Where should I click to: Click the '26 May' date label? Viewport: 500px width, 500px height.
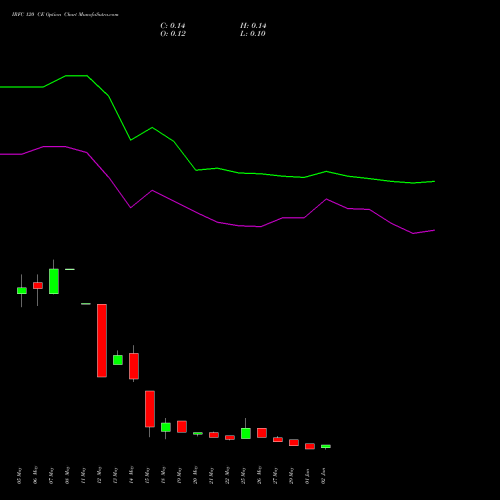pos(259,476)
